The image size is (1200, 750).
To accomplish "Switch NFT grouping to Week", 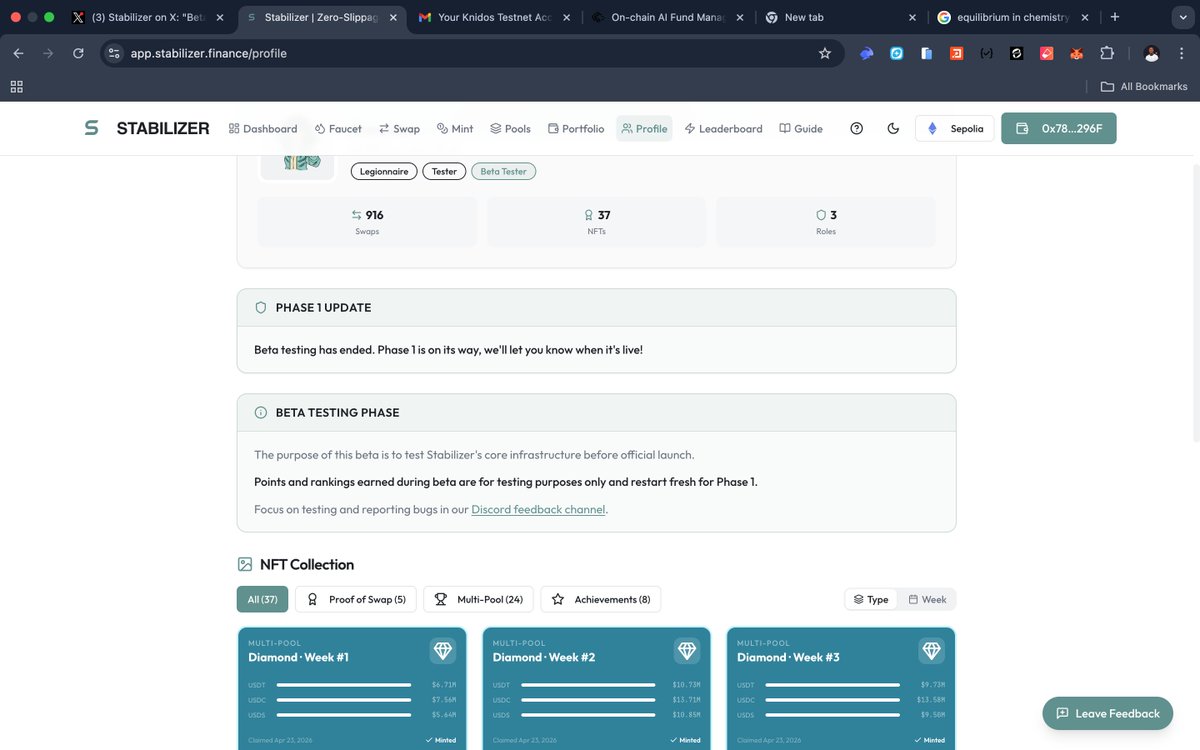I will click(927, 599).
